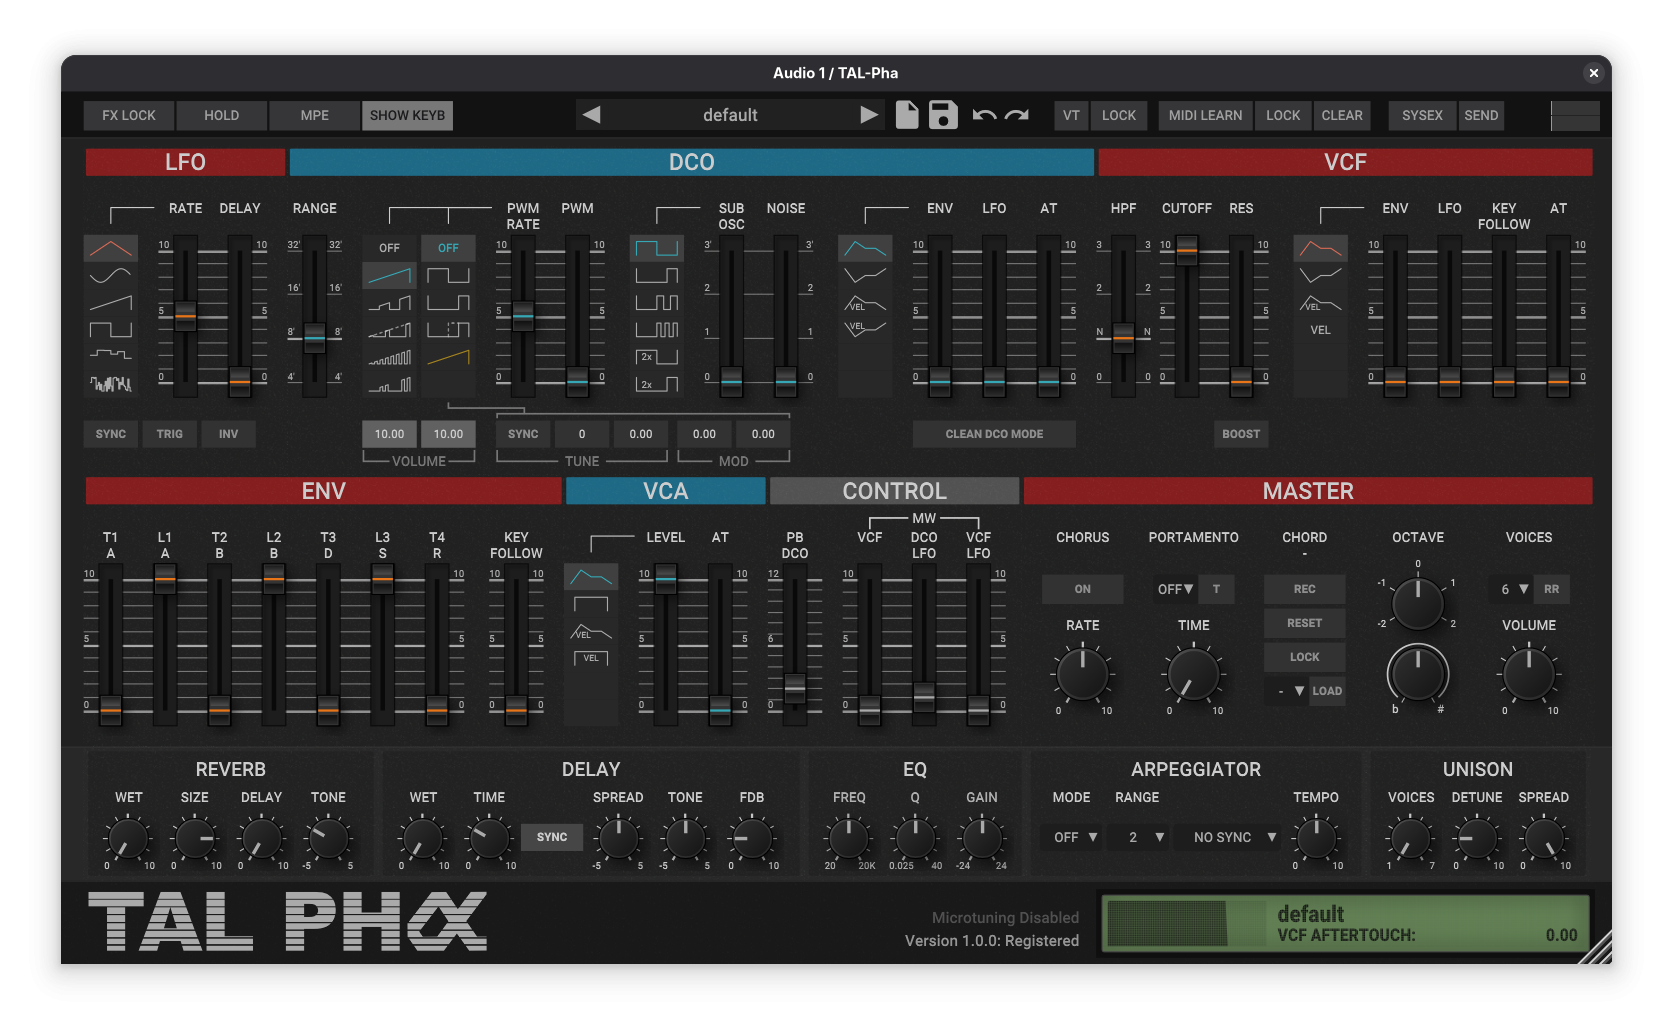Screen dimensions: 1673x1031
Task: Click the undo arrow icon
Action: pos(984,115)
